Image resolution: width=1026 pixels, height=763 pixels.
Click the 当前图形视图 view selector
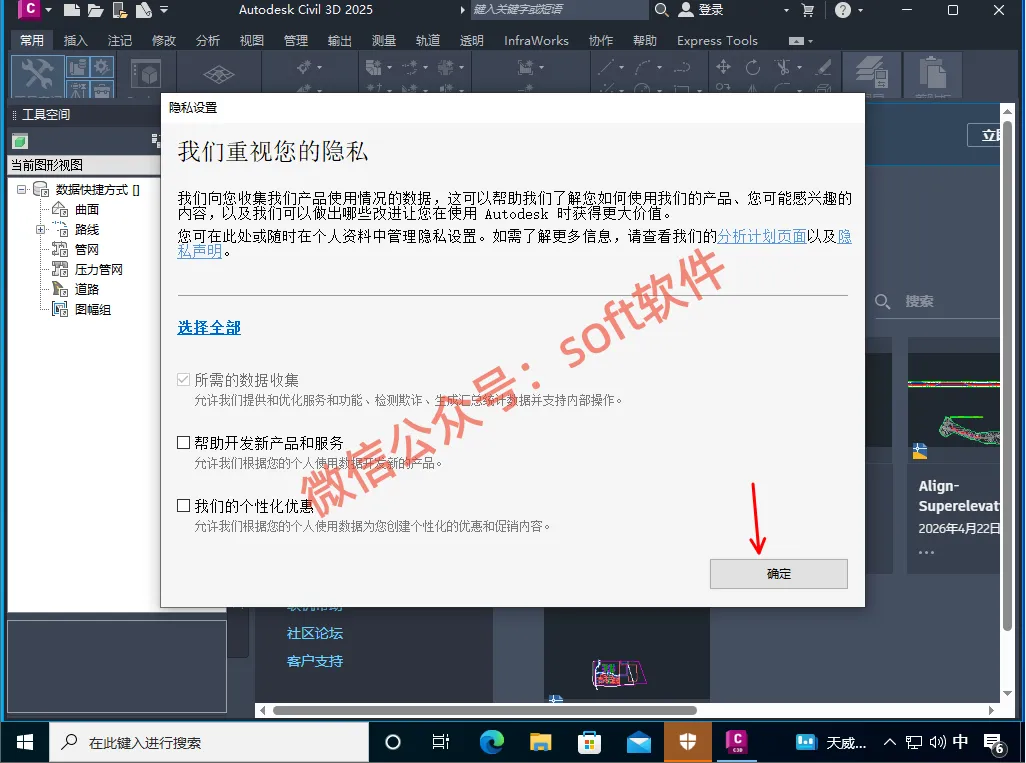point(84,165)
